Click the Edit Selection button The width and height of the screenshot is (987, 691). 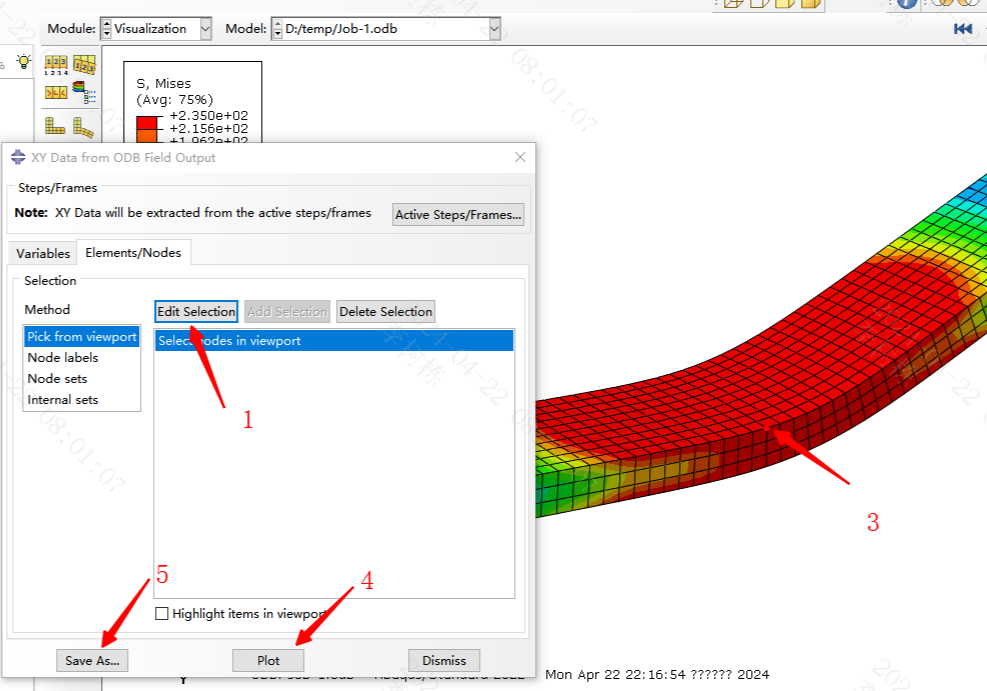(x=196, y=312)
